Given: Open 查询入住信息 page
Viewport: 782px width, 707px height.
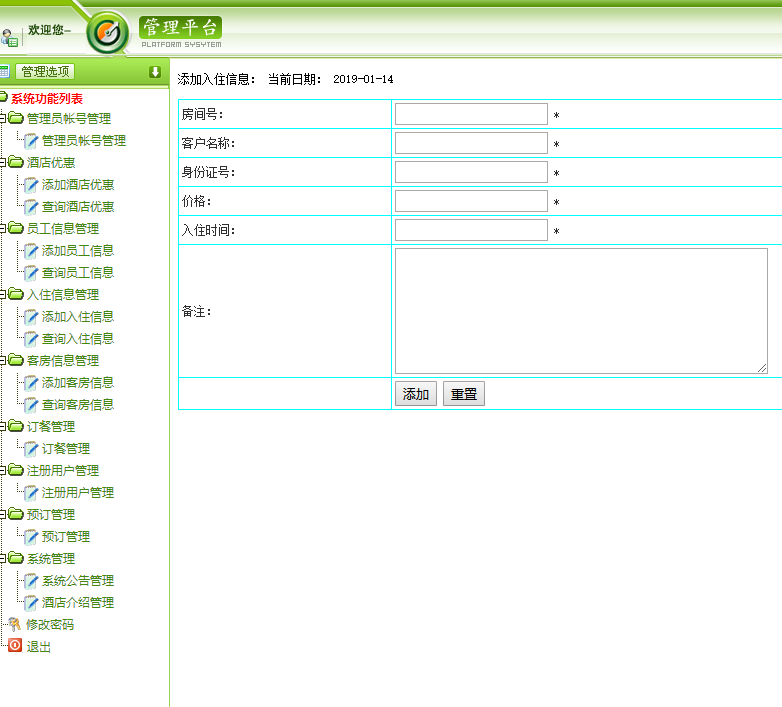Looking at the screenshot, I should pyautogui.click(x=78, y=339).
